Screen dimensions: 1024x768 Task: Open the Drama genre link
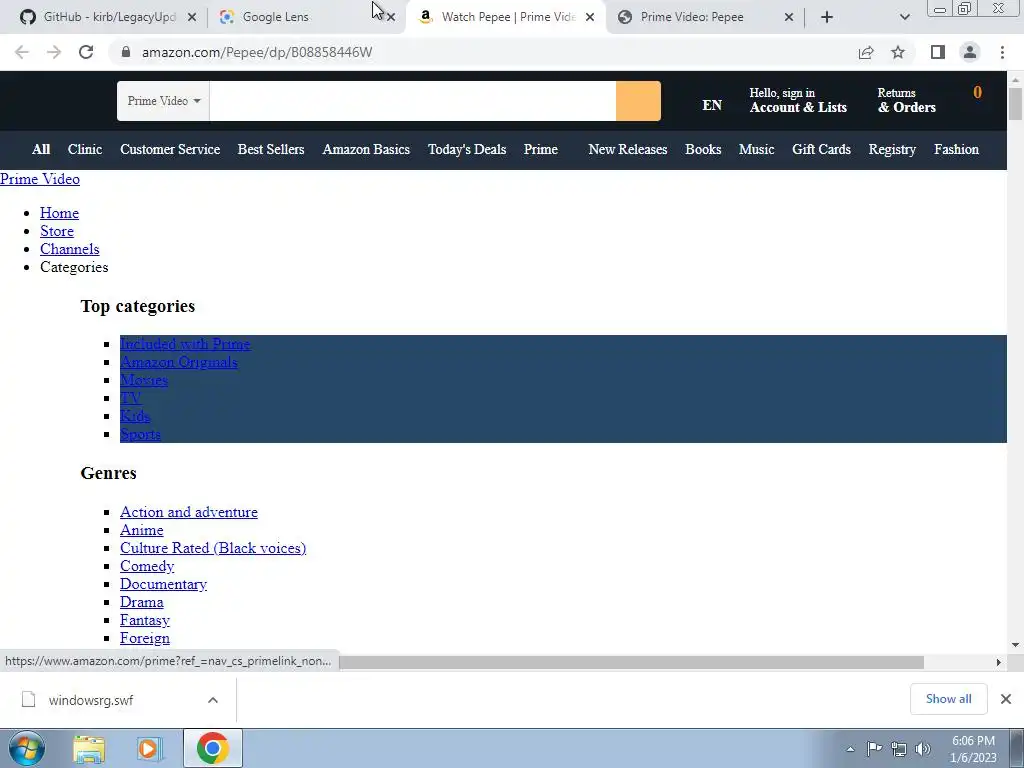[142, 602]
